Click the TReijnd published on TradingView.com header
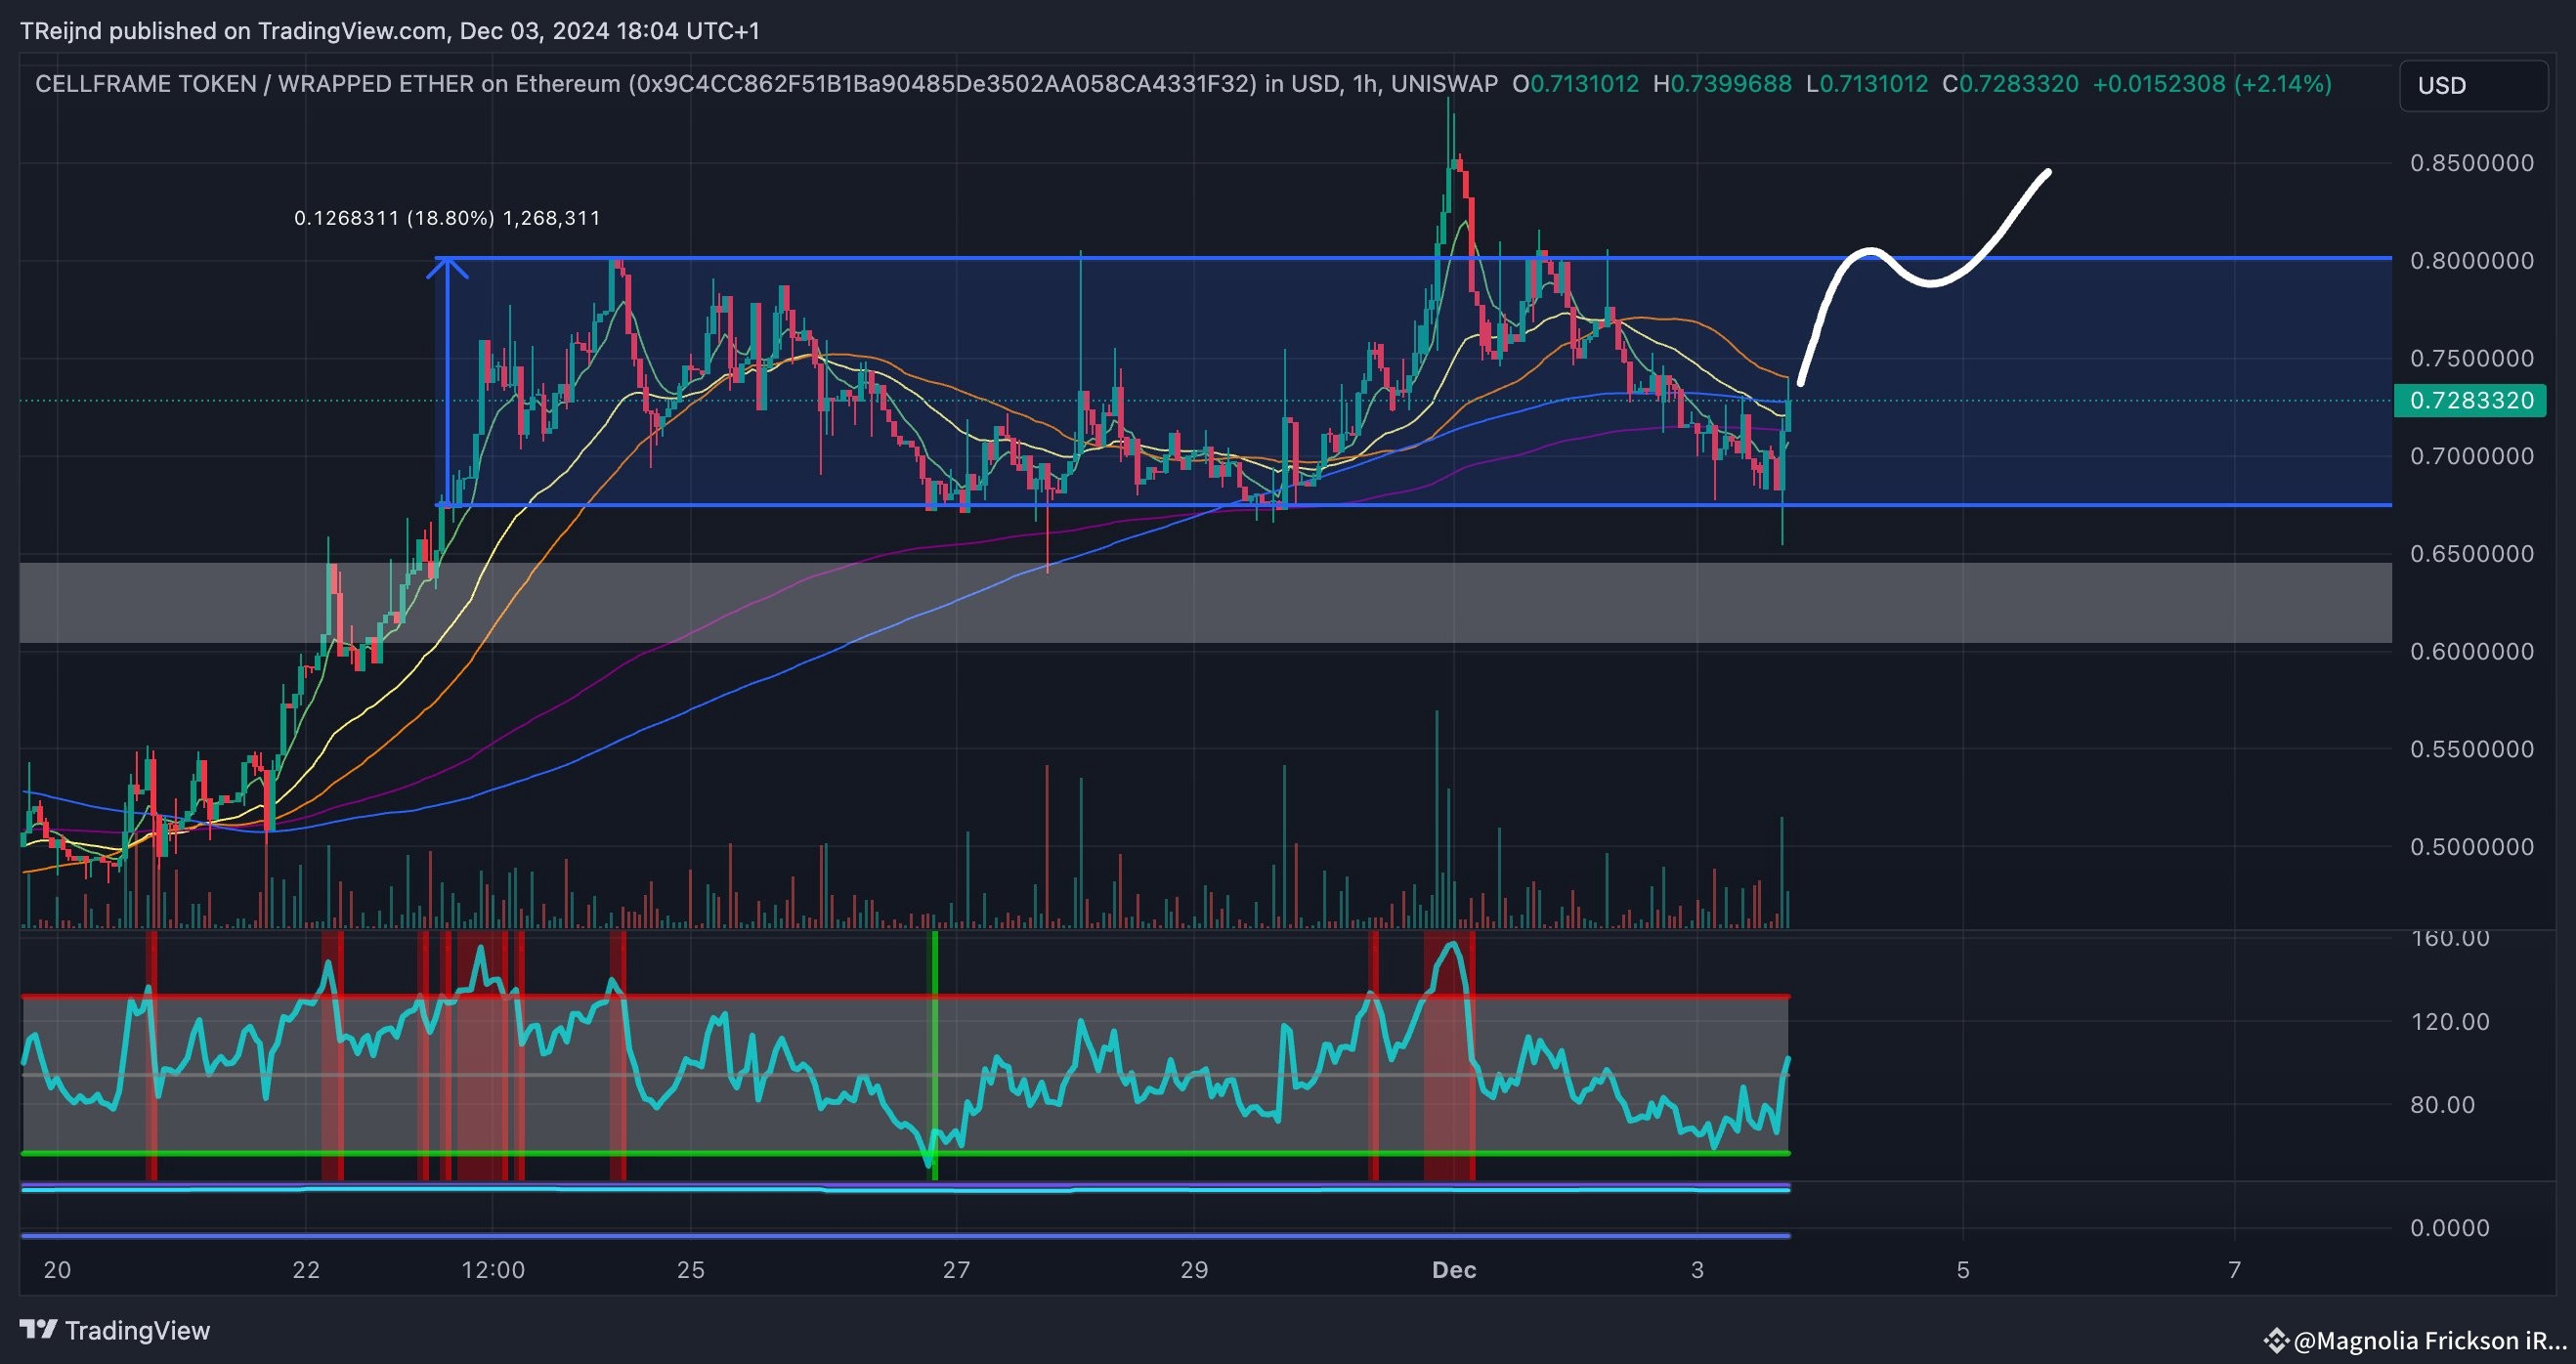The image size is (2576, 1364). 390,31
